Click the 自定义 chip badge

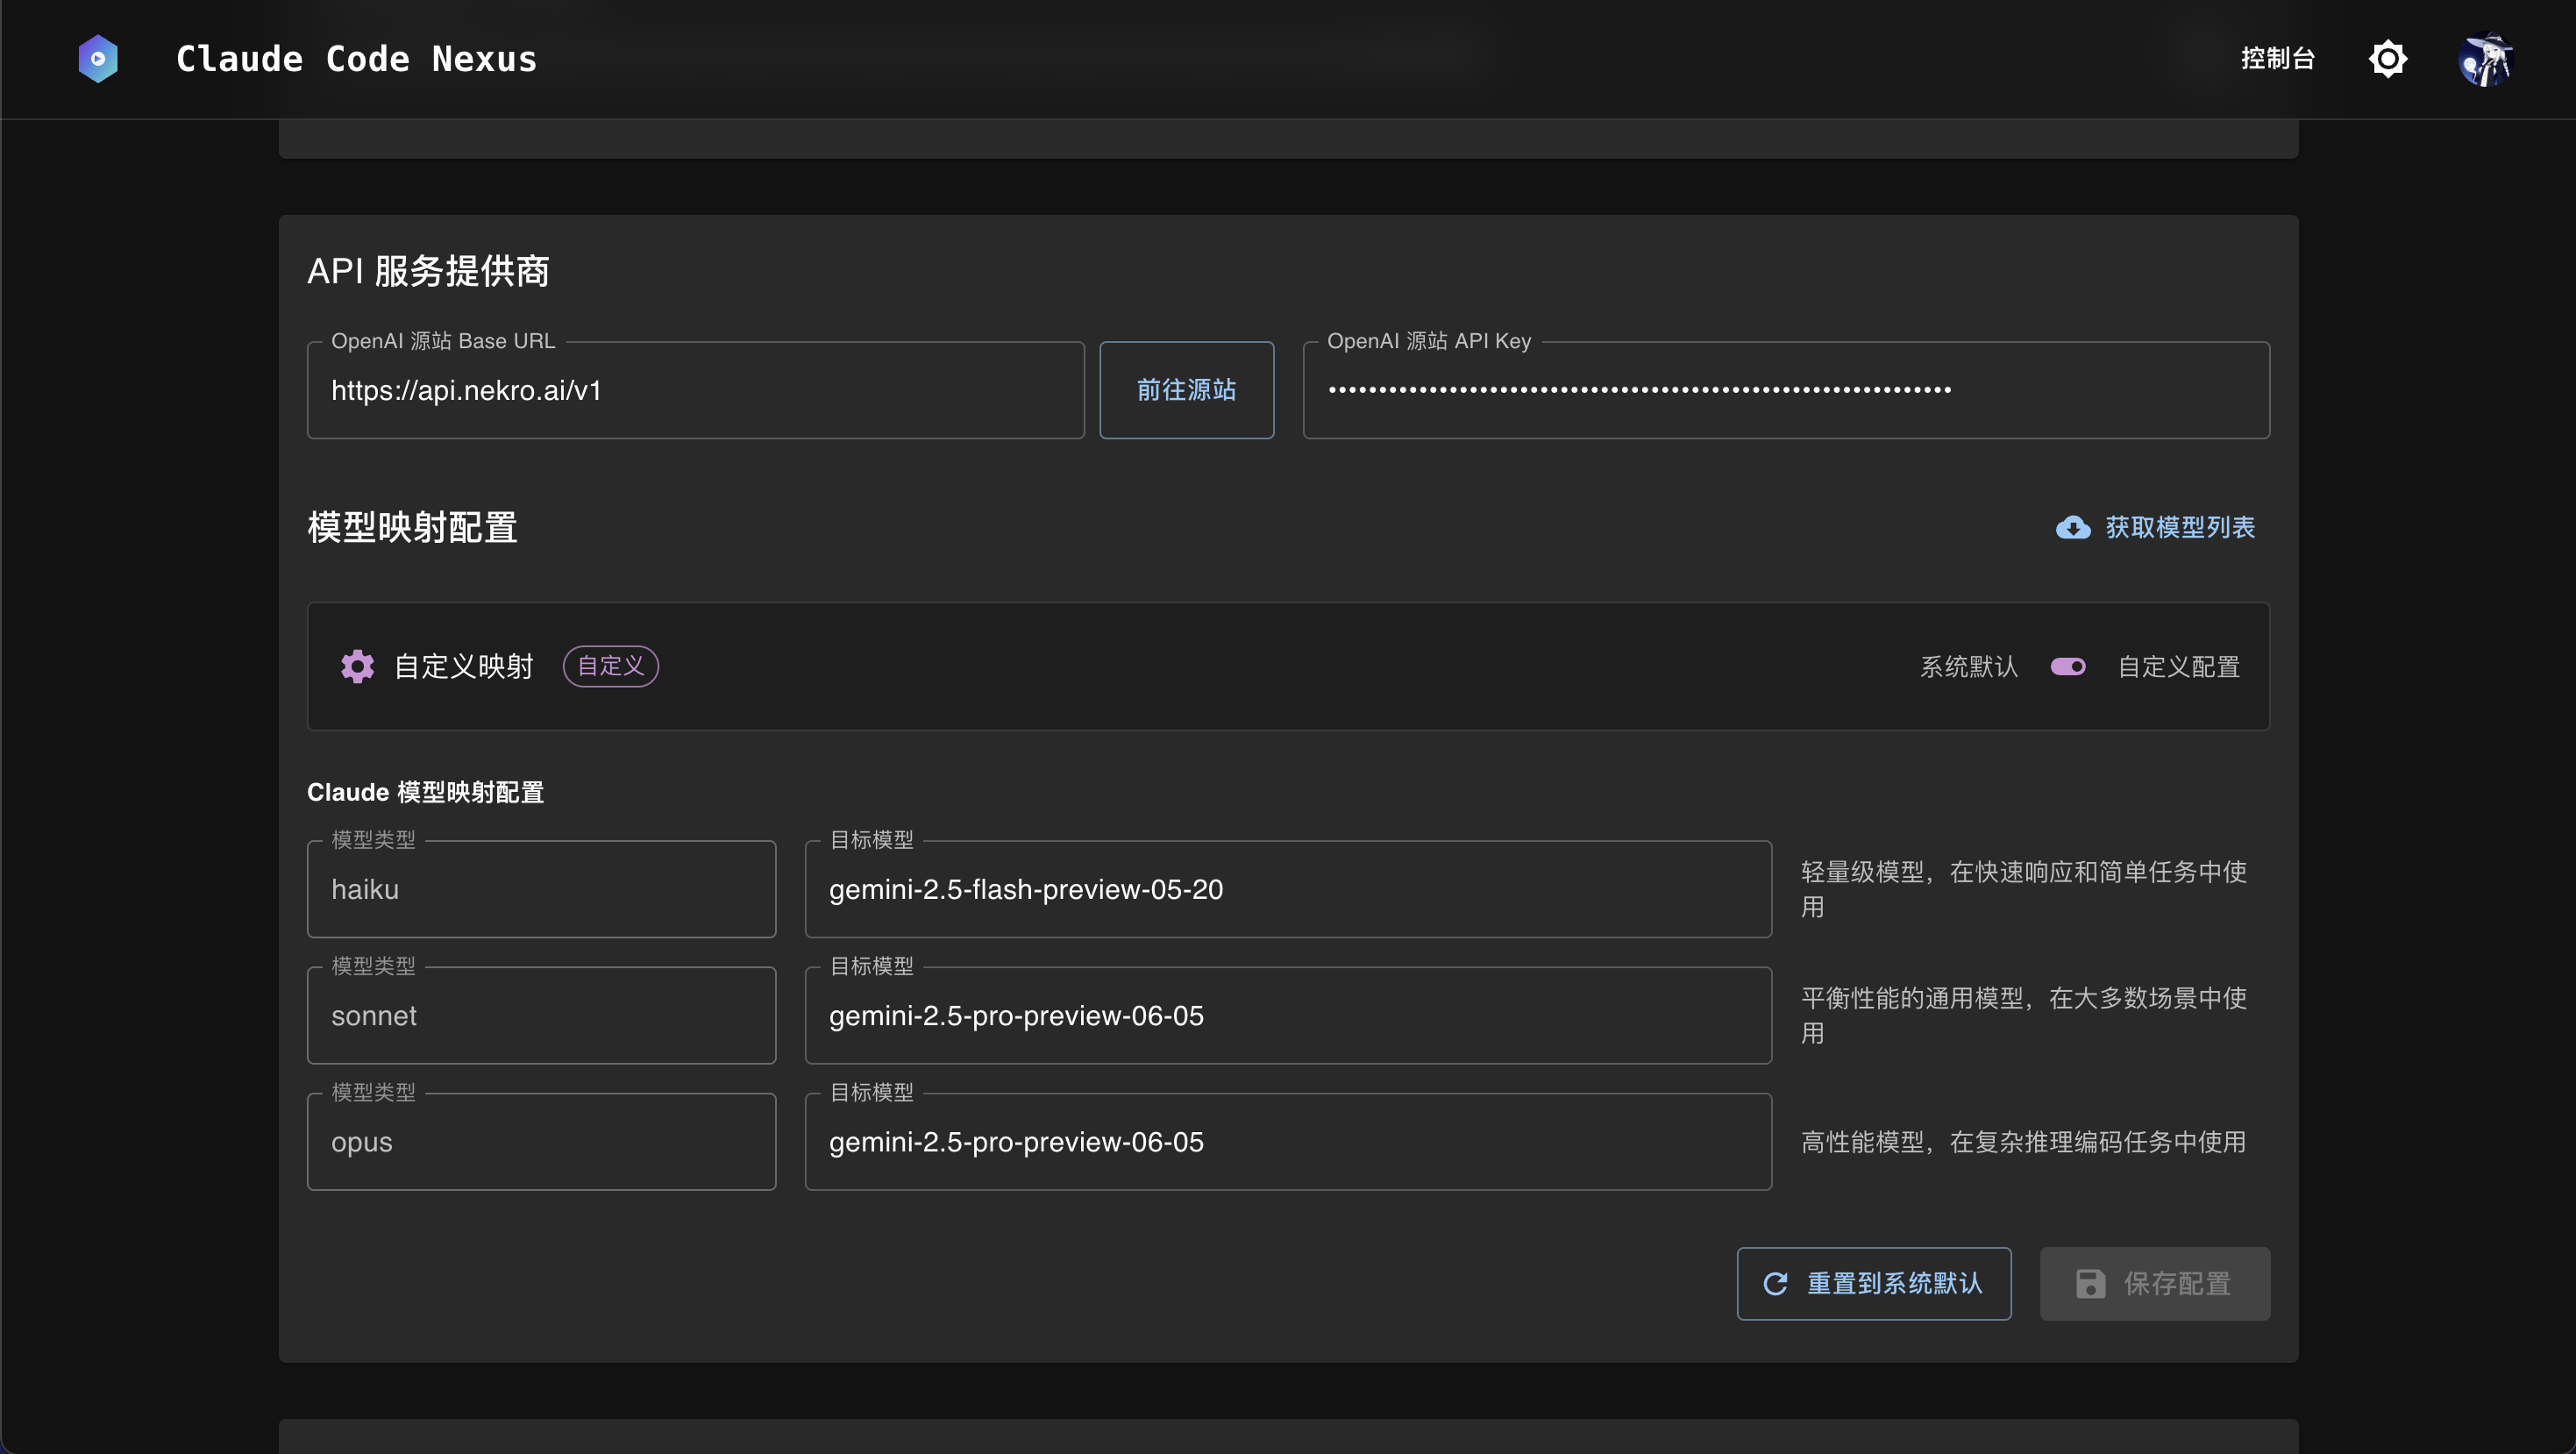click(611, 666)
